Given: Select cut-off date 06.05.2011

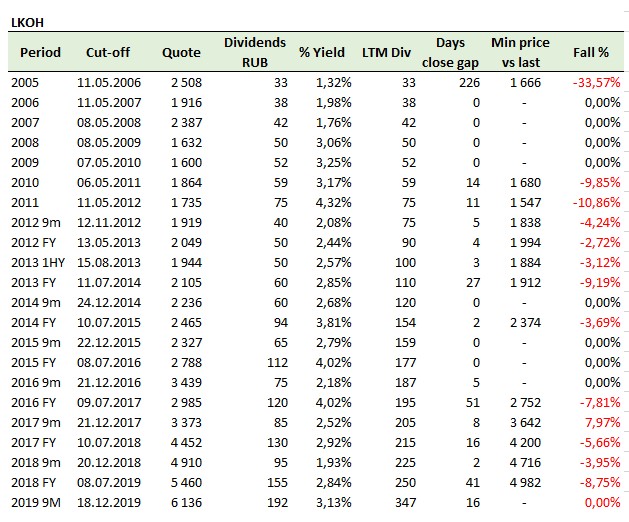Looking at the screenshot, I should [109, 183].
